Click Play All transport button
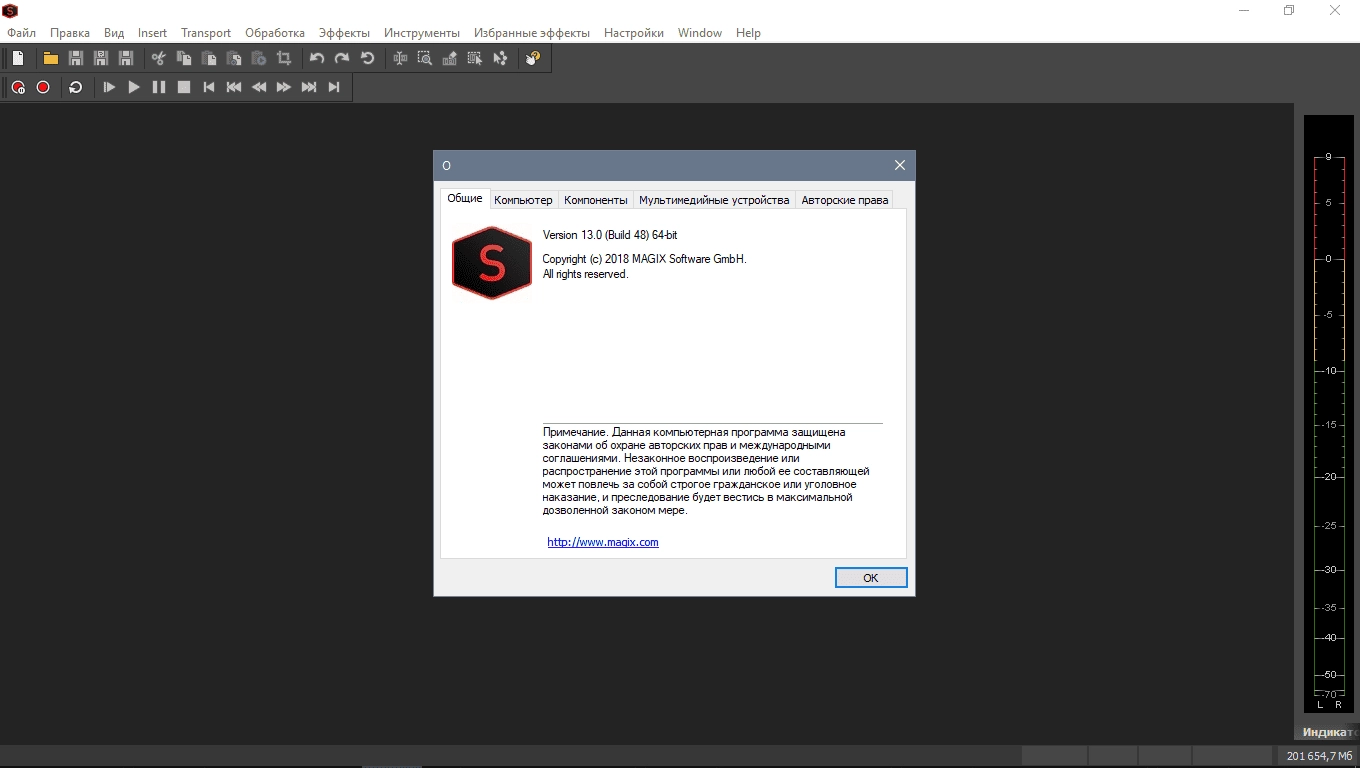Image resolution: width=1360 pixels, height=768 pixels. click(x=109, y=87)
